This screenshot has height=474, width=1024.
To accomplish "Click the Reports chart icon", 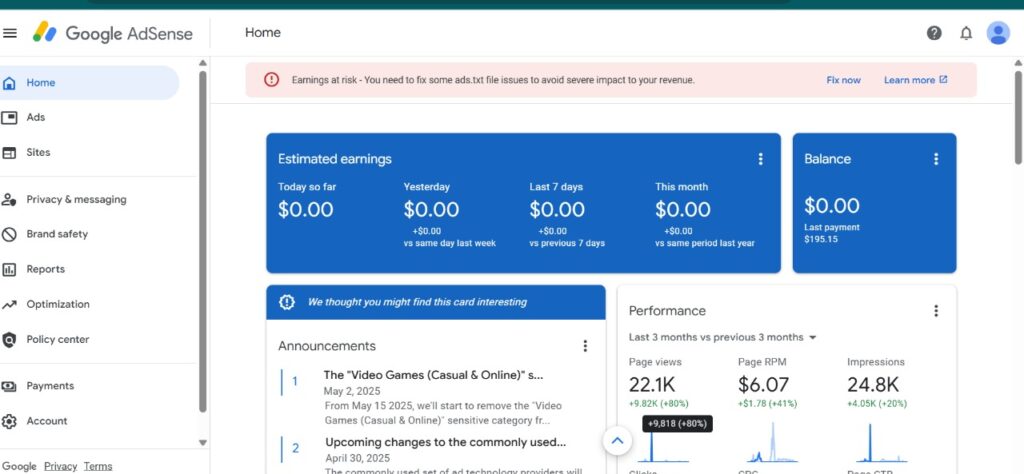I will click(x=9, y=269).
